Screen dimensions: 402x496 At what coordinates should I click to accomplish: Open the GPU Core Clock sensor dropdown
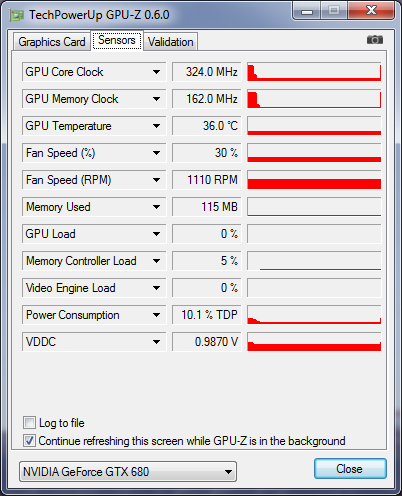156,72
